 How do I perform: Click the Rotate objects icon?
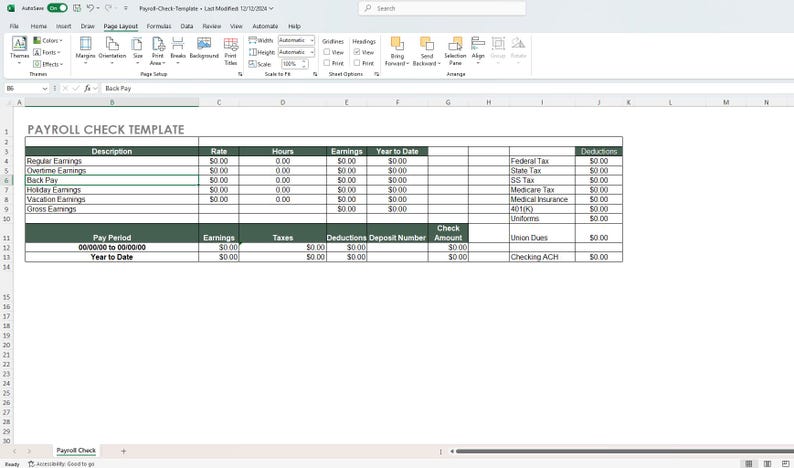click(518, 44)
